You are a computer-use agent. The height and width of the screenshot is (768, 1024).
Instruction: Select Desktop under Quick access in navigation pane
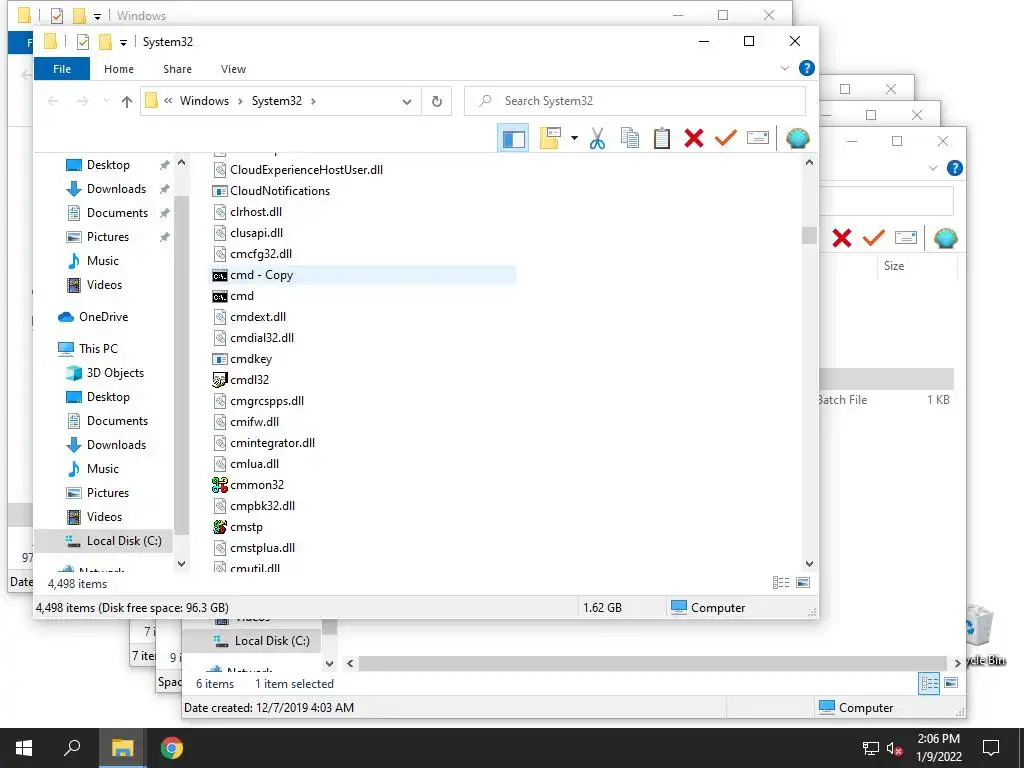pyautogui.click(x=108, y=165)
